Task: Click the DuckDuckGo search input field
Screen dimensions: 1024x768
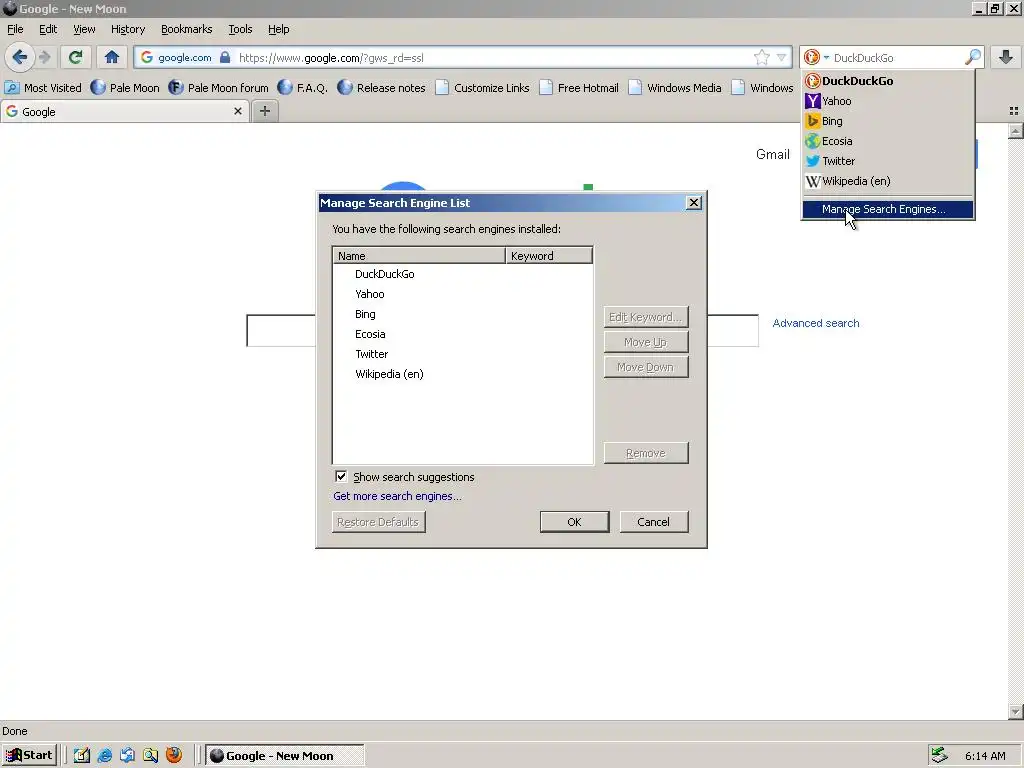Action: pyautogui.click(x=897, y=57)
